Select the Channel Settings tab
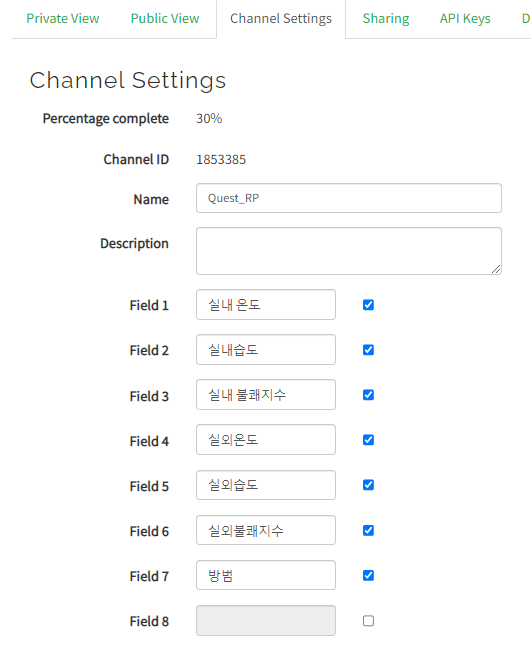This screenshot has width=531, height=647. pyautogui.click(x=281, y=19)
